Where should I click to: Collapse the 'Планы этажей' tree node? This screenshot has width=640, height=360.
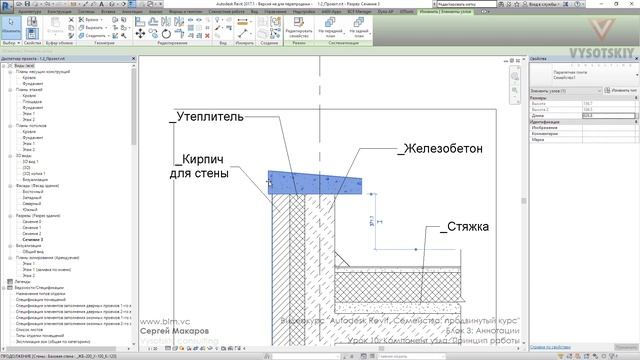point(10,90)
